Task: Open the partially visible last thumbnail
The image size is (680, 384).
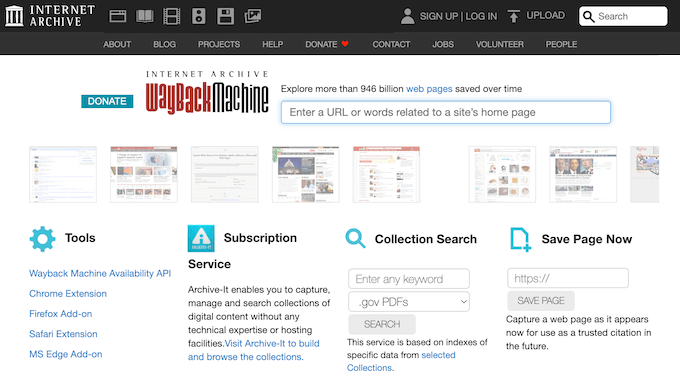Action: click(644, 174)
